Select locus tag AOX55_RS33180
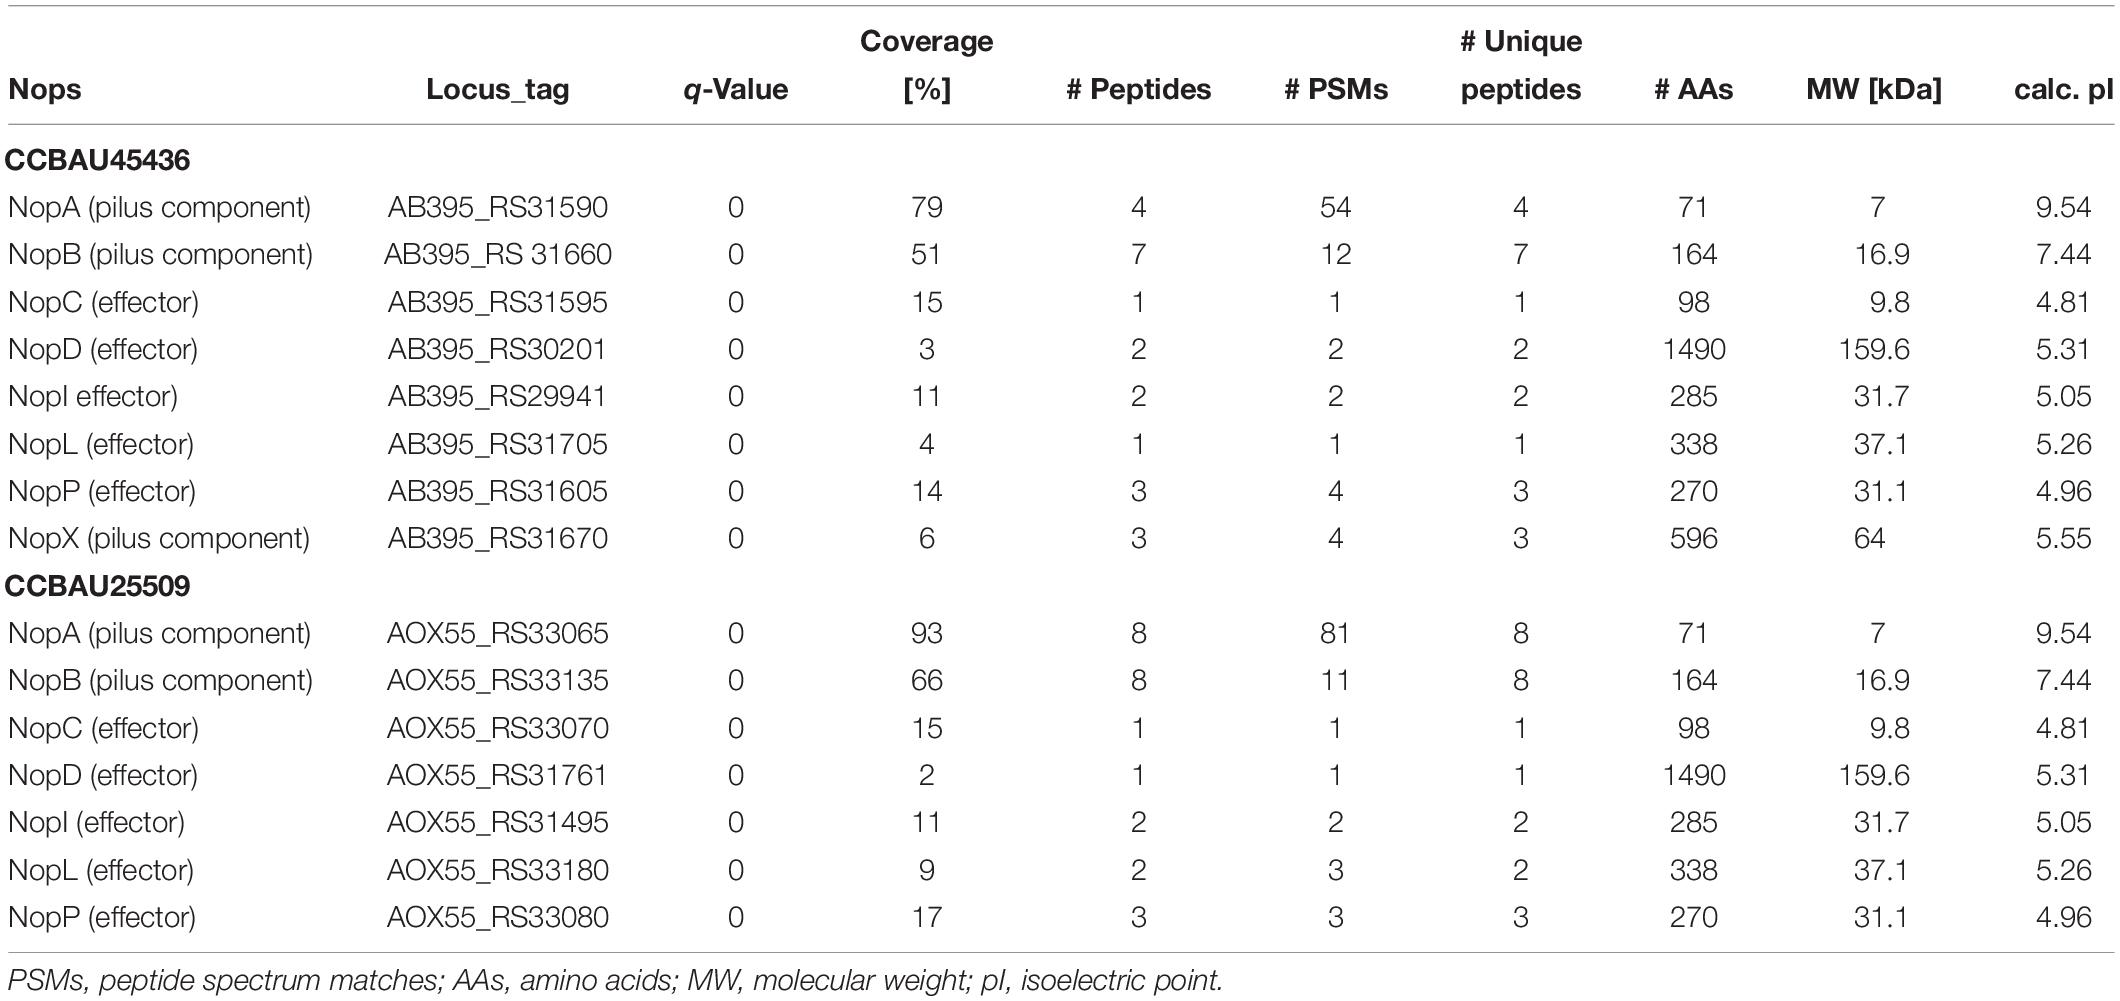 click(497, 870)
